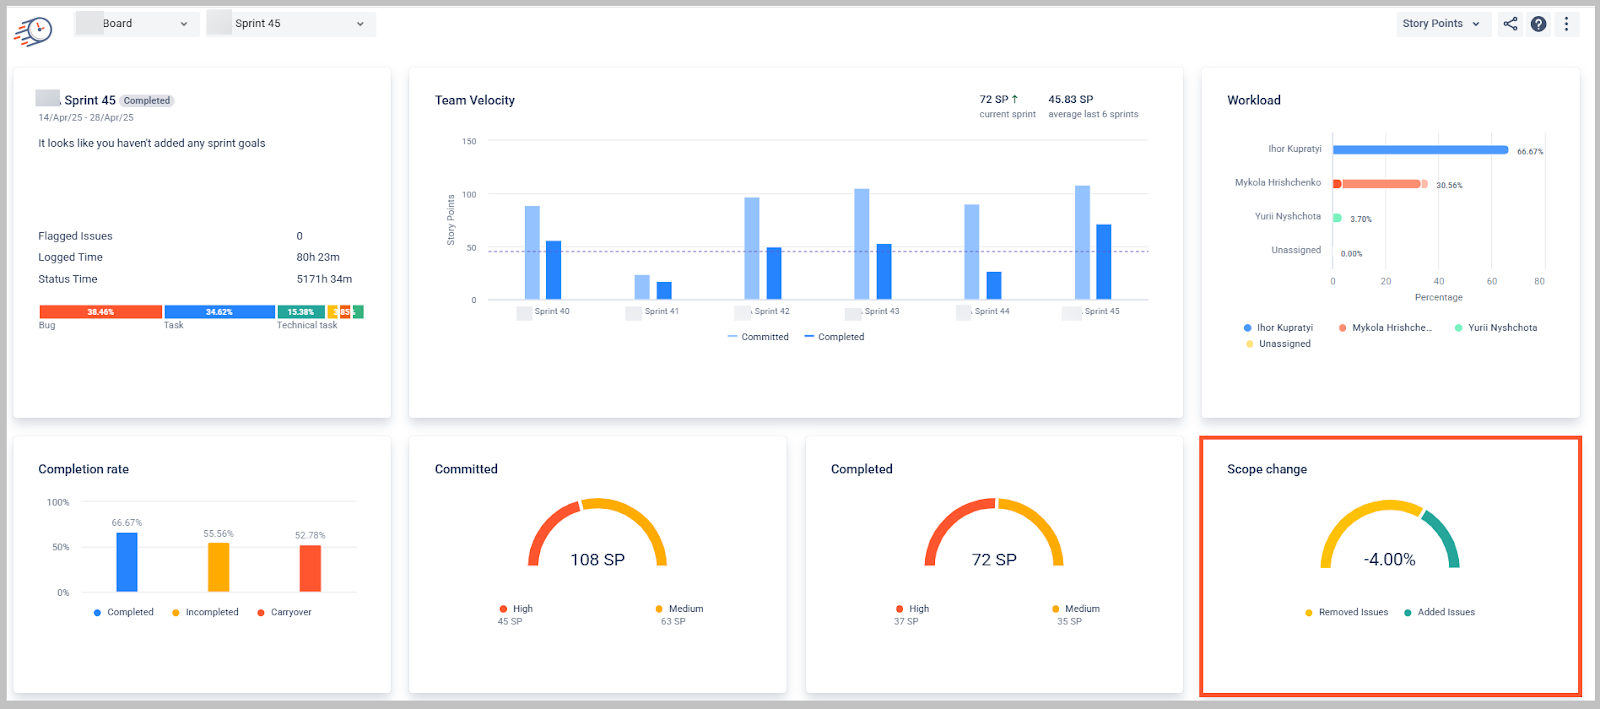Click Added Issues legend in Scope change

[x=1439, y=612]
